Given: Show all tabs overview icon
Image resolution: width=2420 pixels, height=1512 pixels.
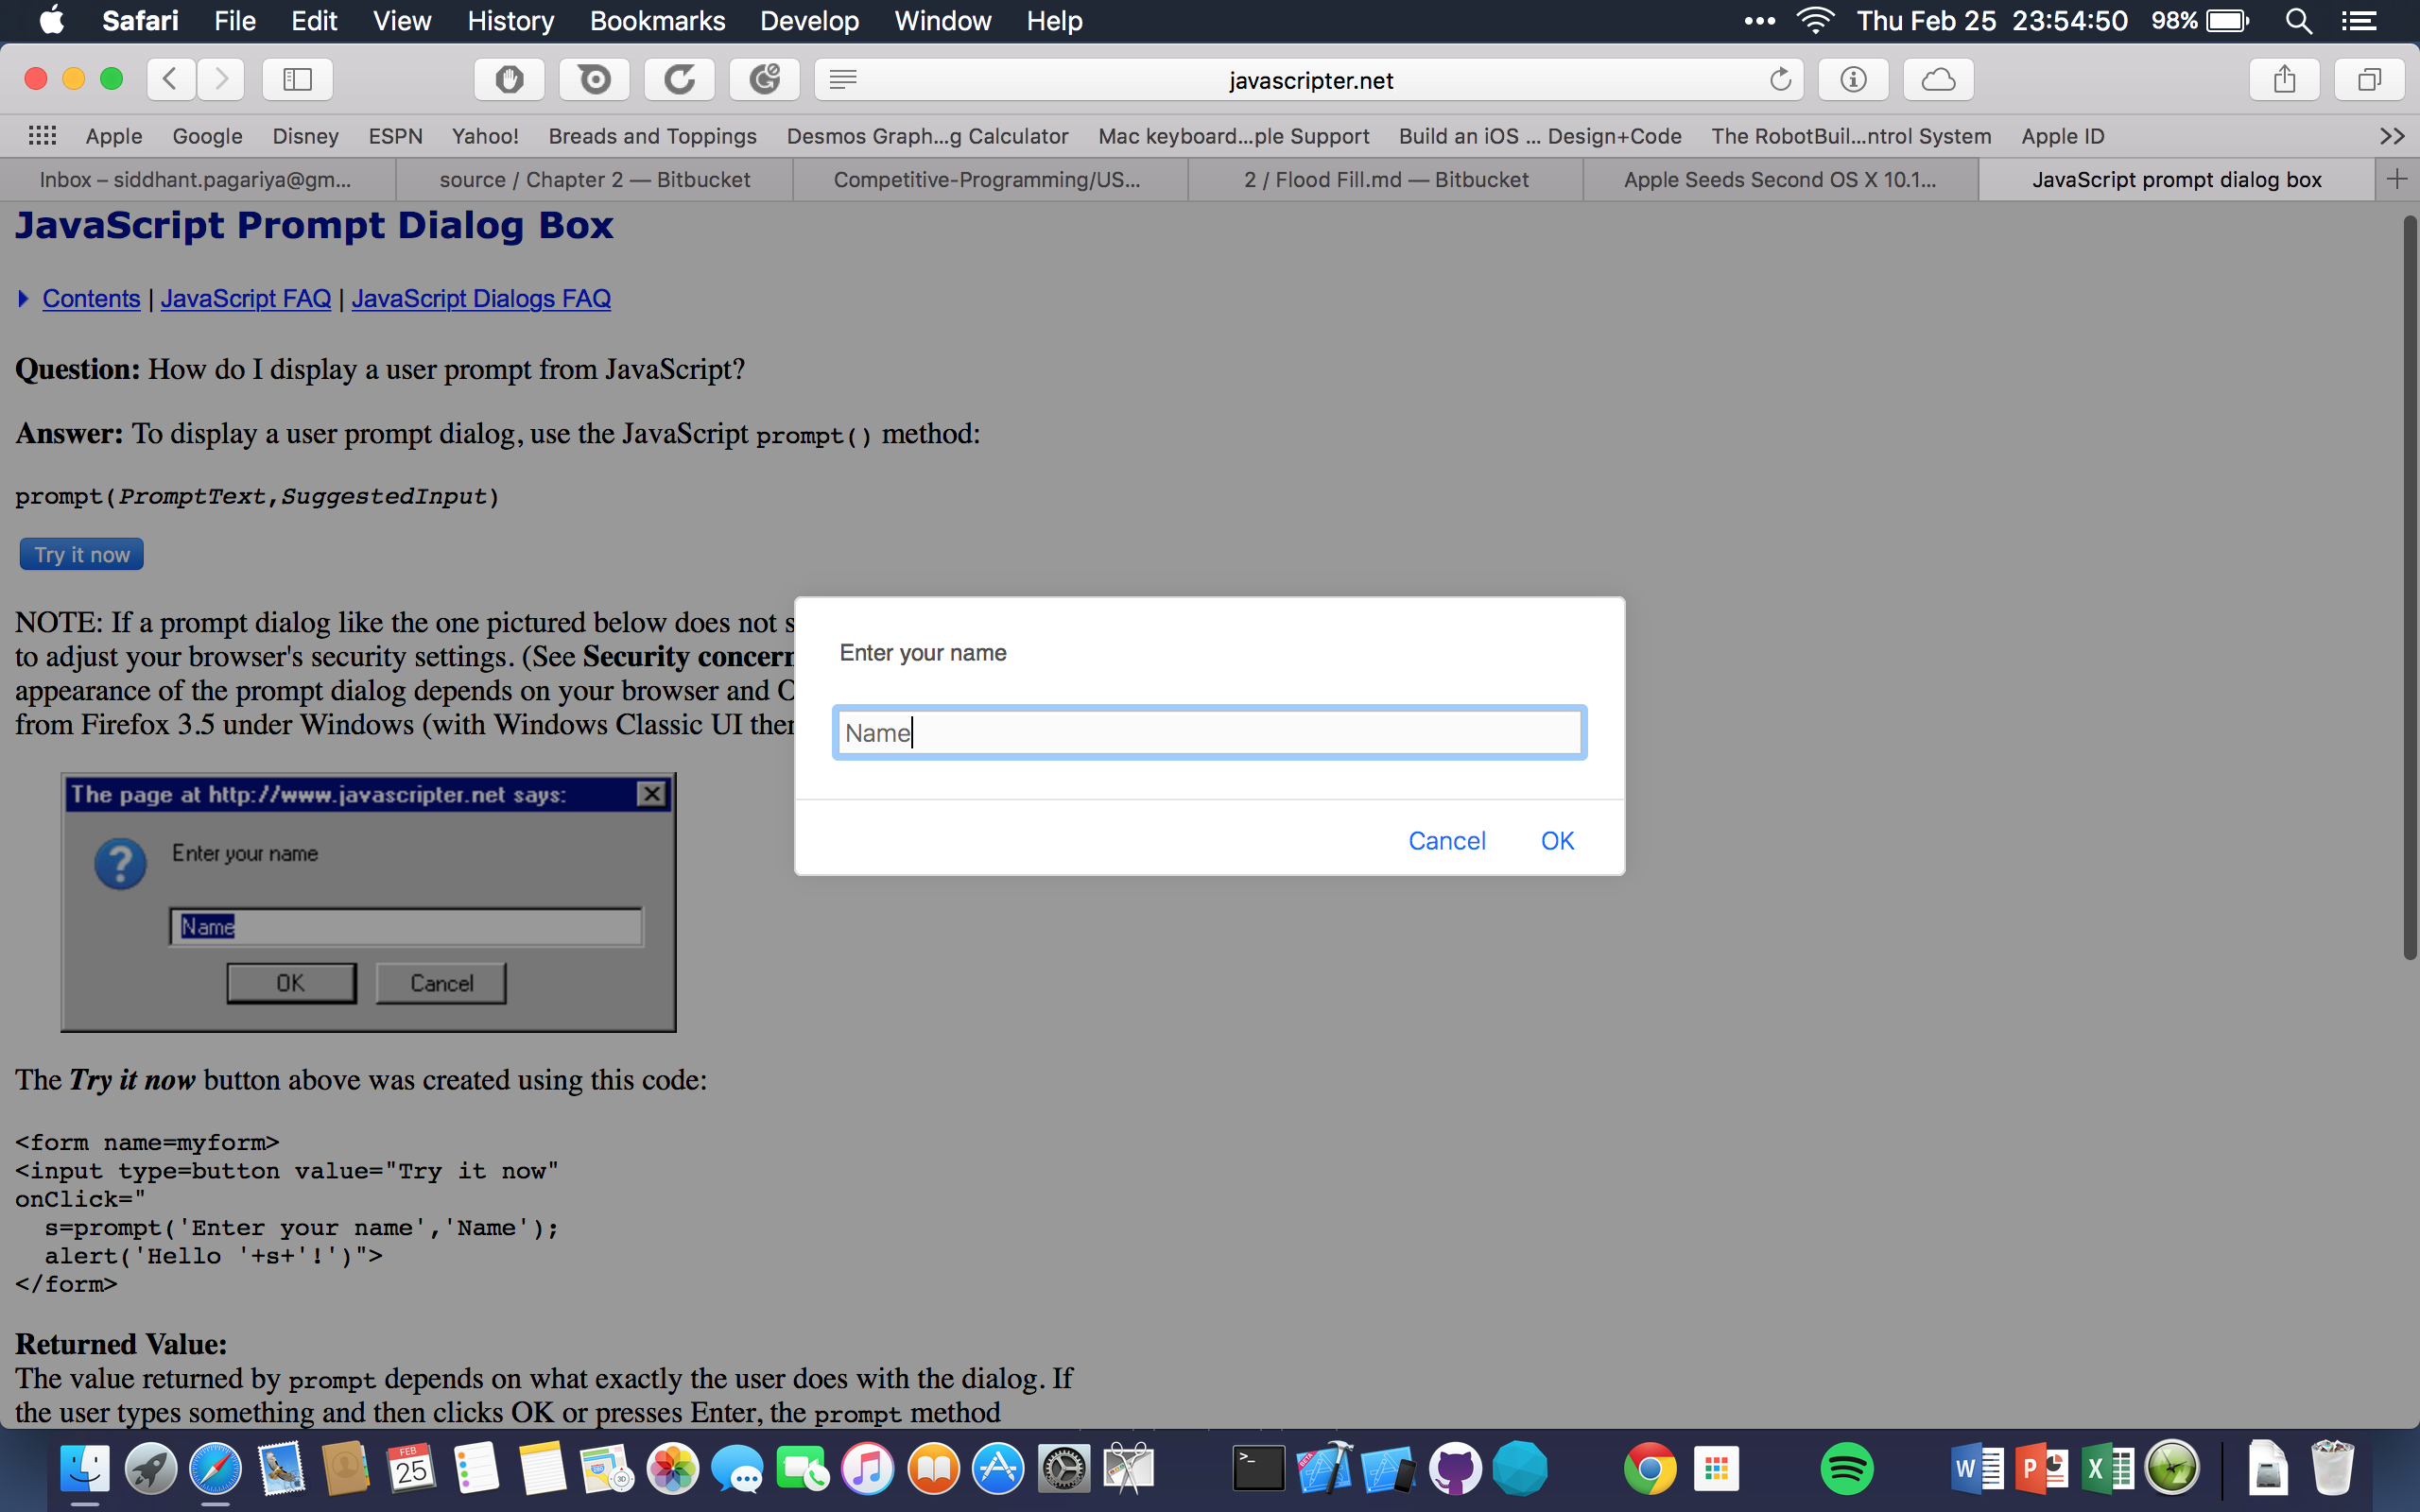Looking at the screenshot, I should tap(2368, 79).
